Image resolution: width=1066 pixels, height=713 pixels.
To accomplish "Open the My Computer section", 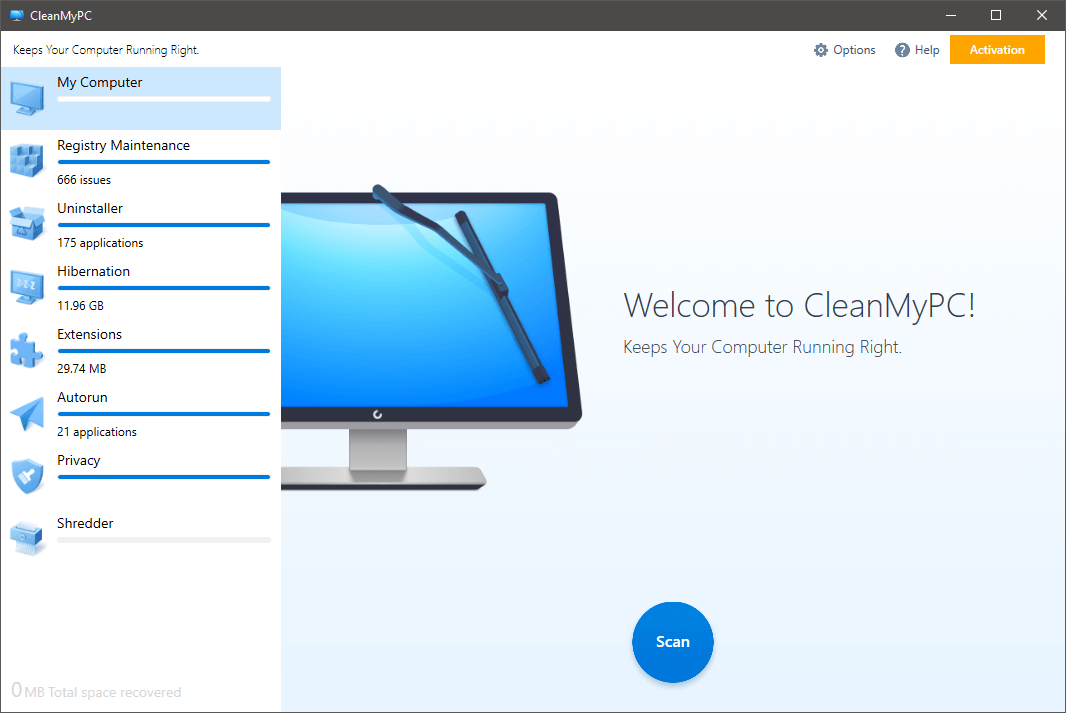I will [x=141, y=98].
